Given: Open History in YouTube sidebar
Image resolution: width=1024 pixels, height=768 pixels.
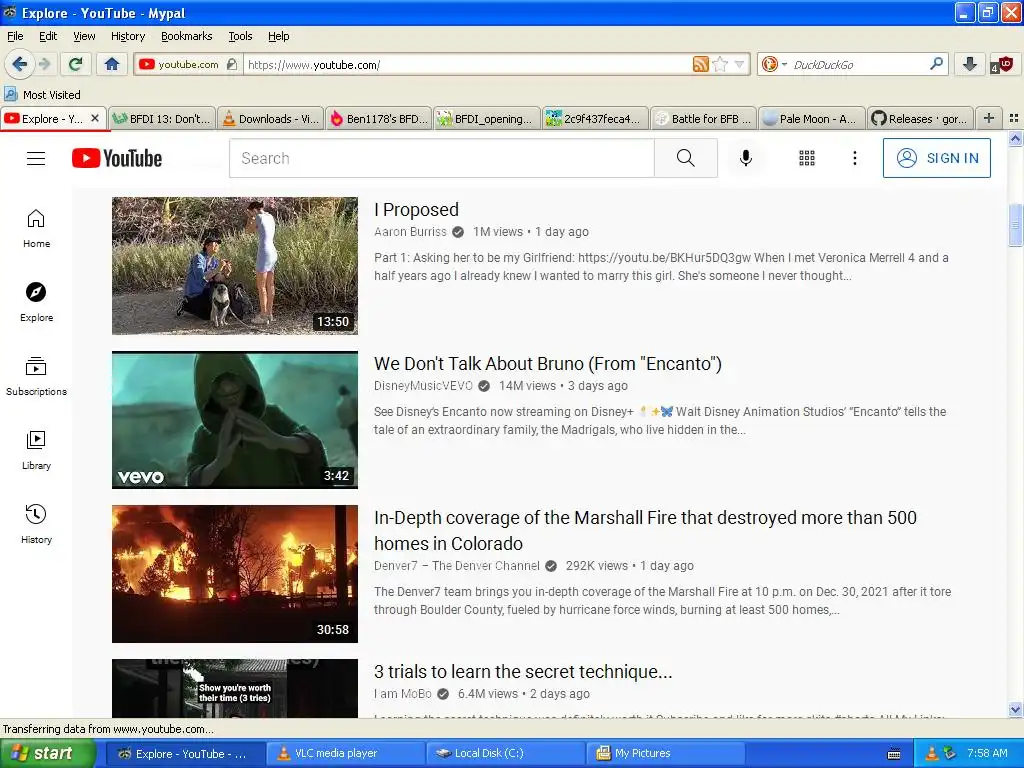Looking at the screenshot, I should (x=36, y=524).
